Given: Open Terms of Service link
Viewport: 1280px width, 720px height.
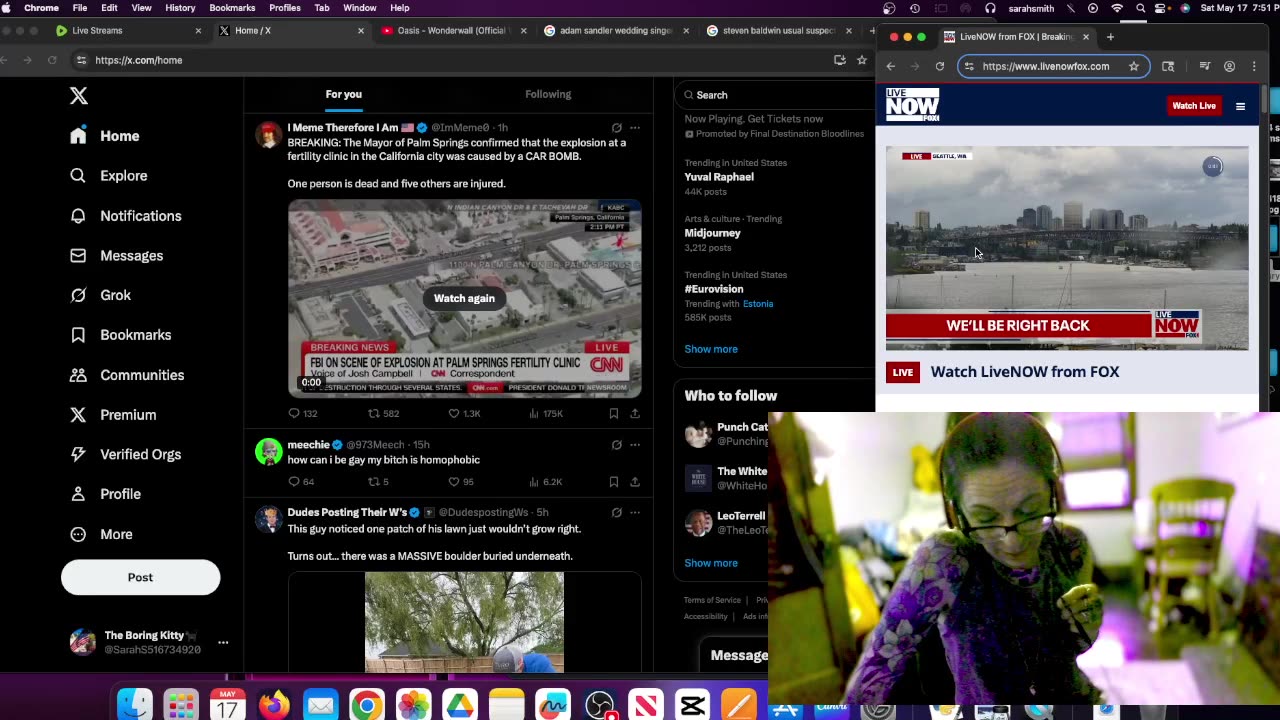Looking at the screenshot, I should point(712,600).
